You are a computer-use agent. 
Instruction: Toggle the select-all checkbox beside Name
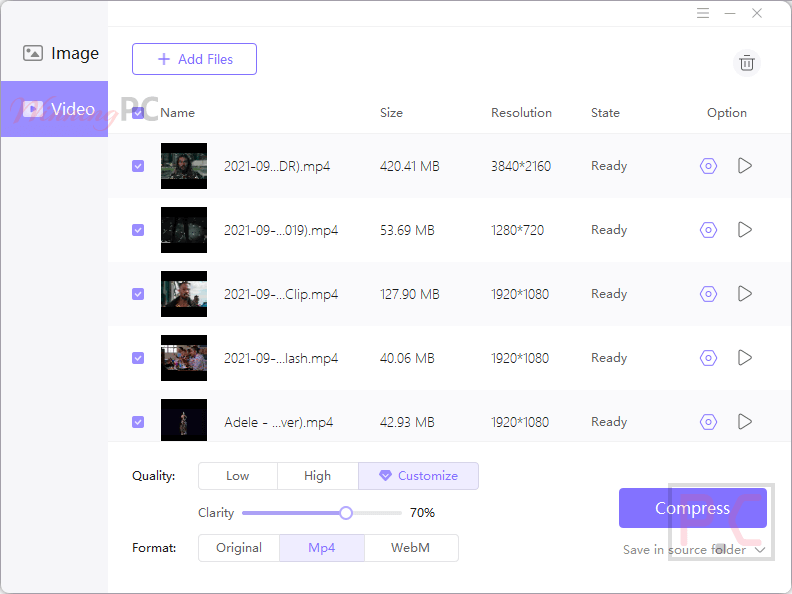coord(138,113)
